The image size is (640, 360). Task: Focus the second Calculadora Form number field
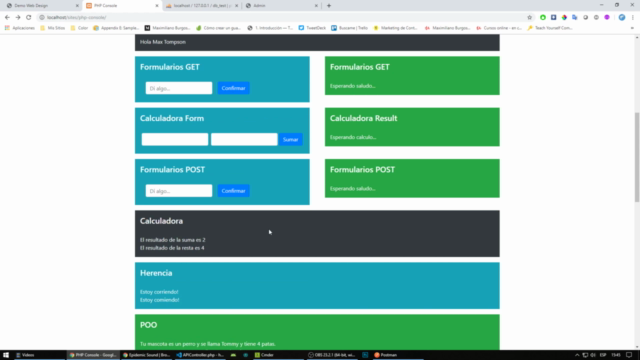[244, 139]
